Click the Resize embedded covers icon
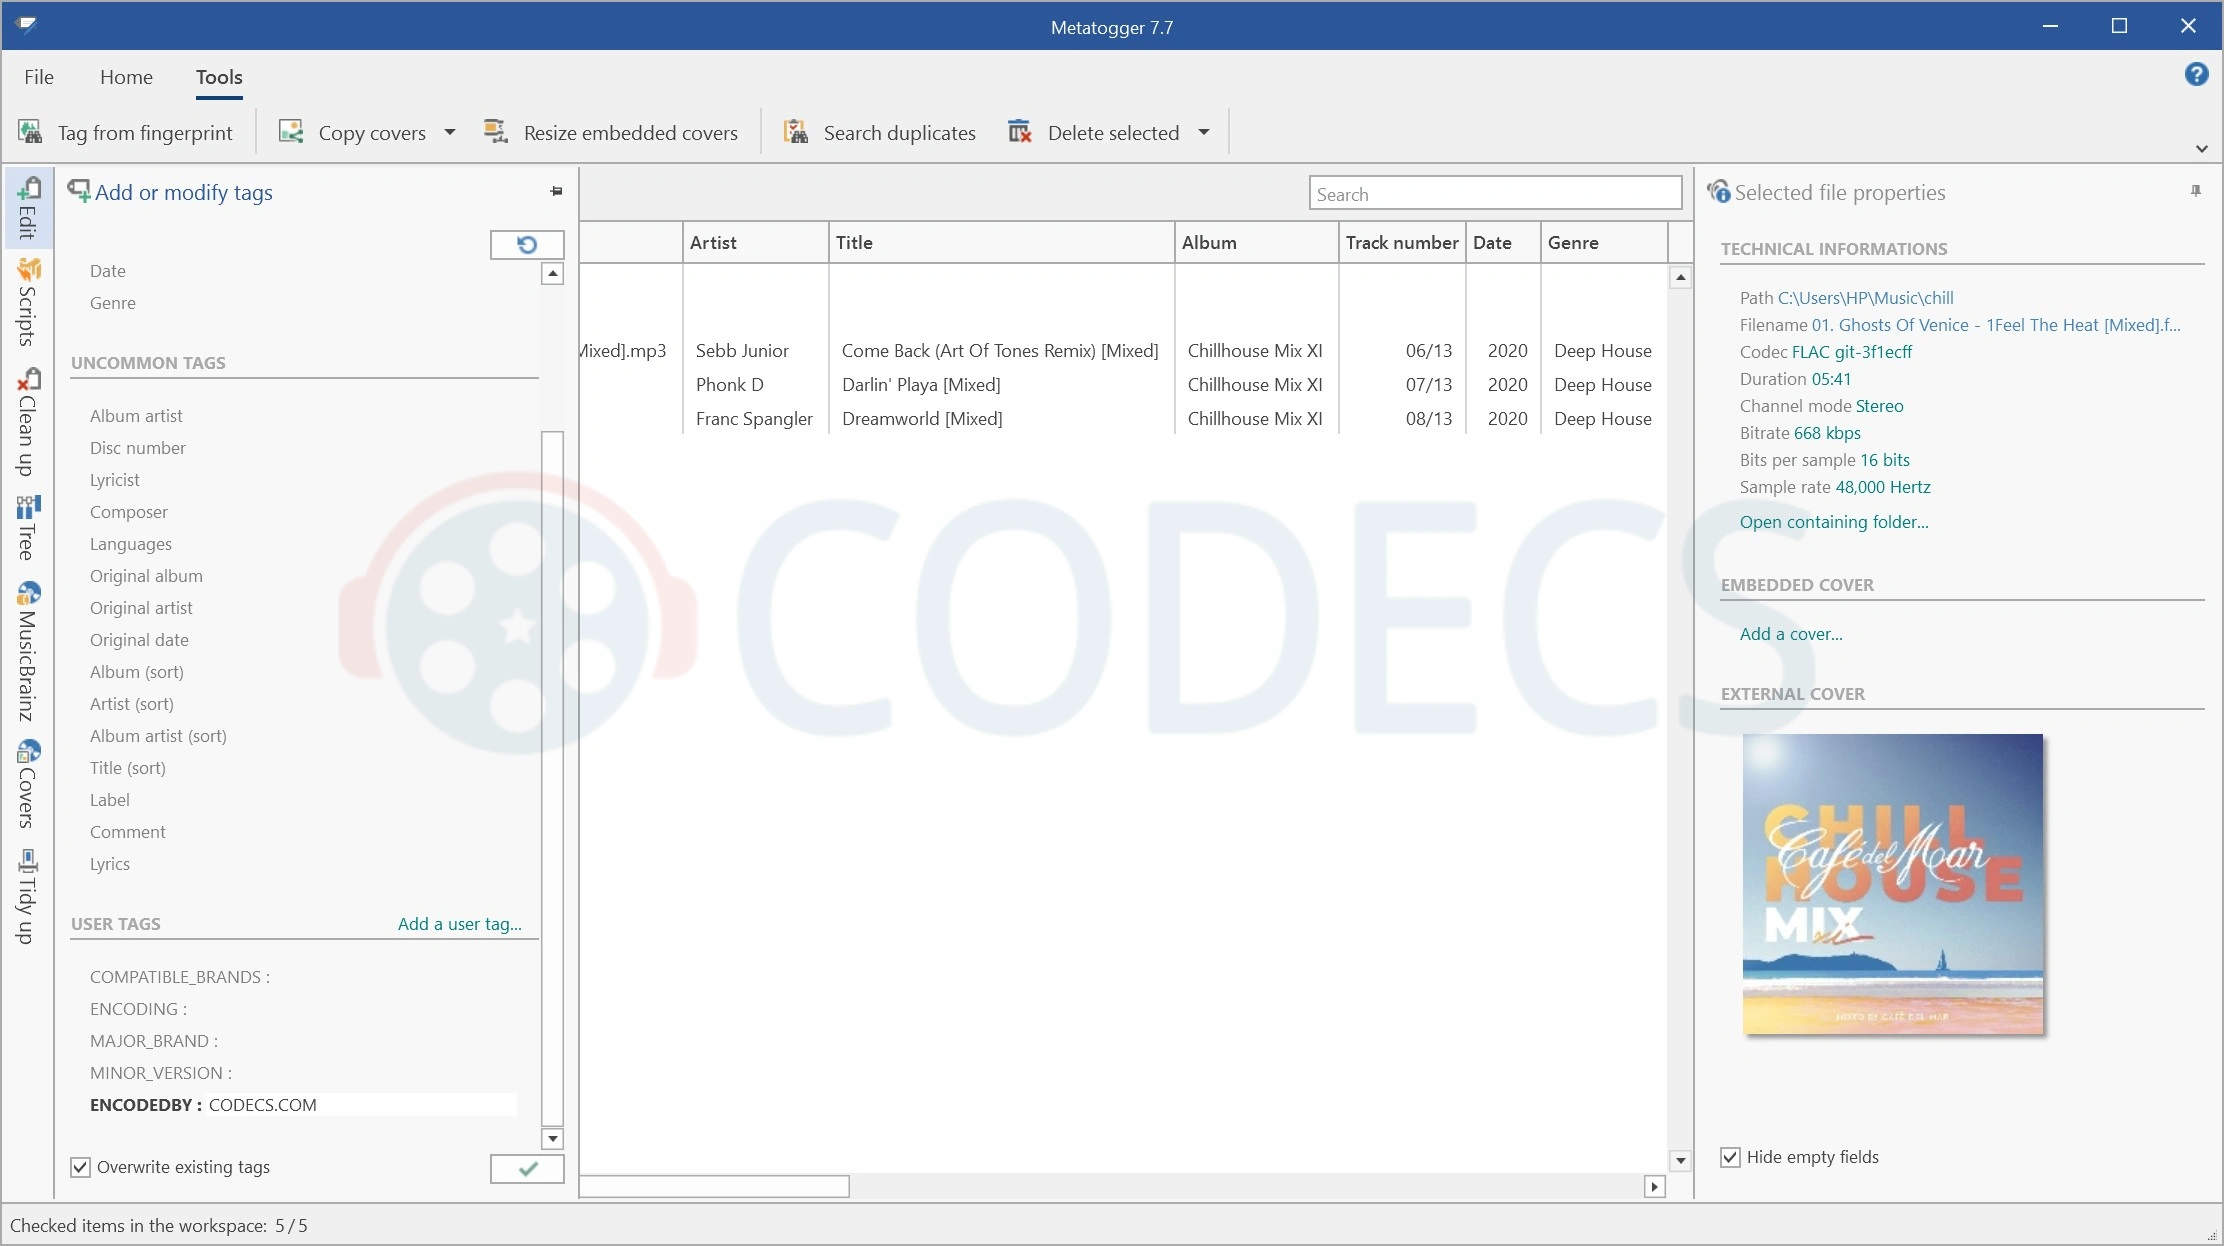 496,132
